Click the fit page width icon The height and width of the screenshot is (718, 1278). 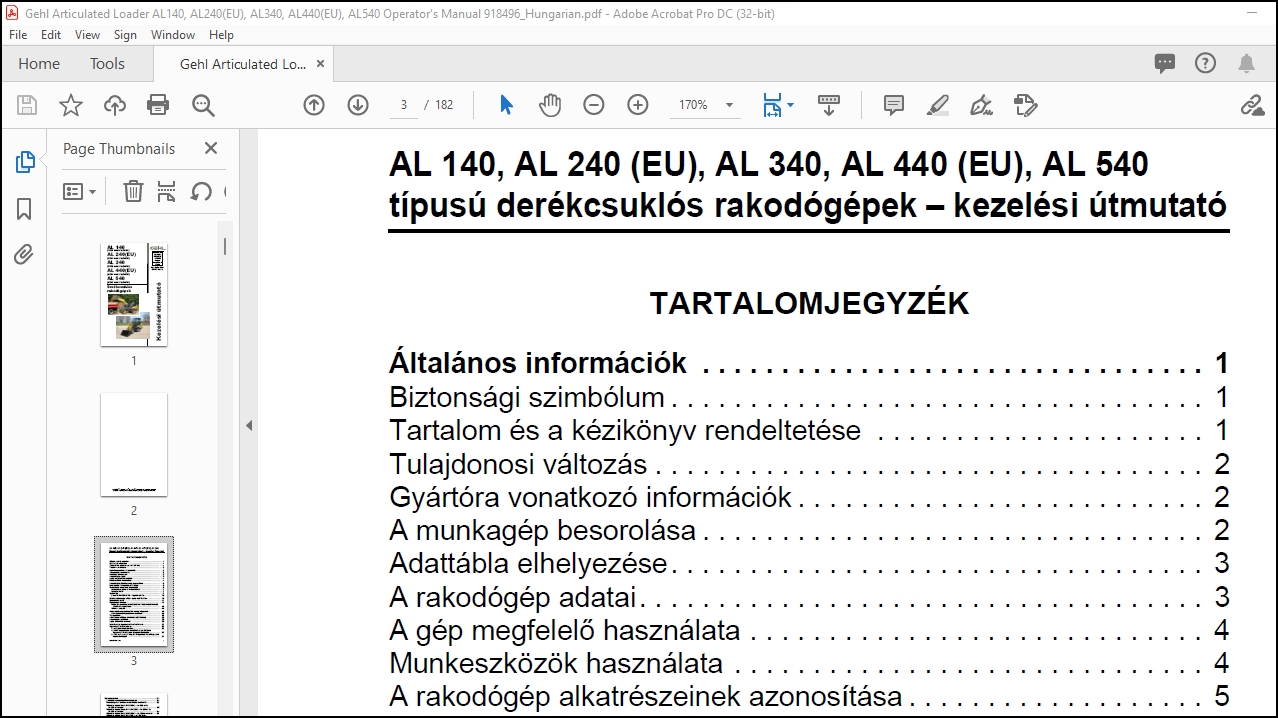(772, 105)
